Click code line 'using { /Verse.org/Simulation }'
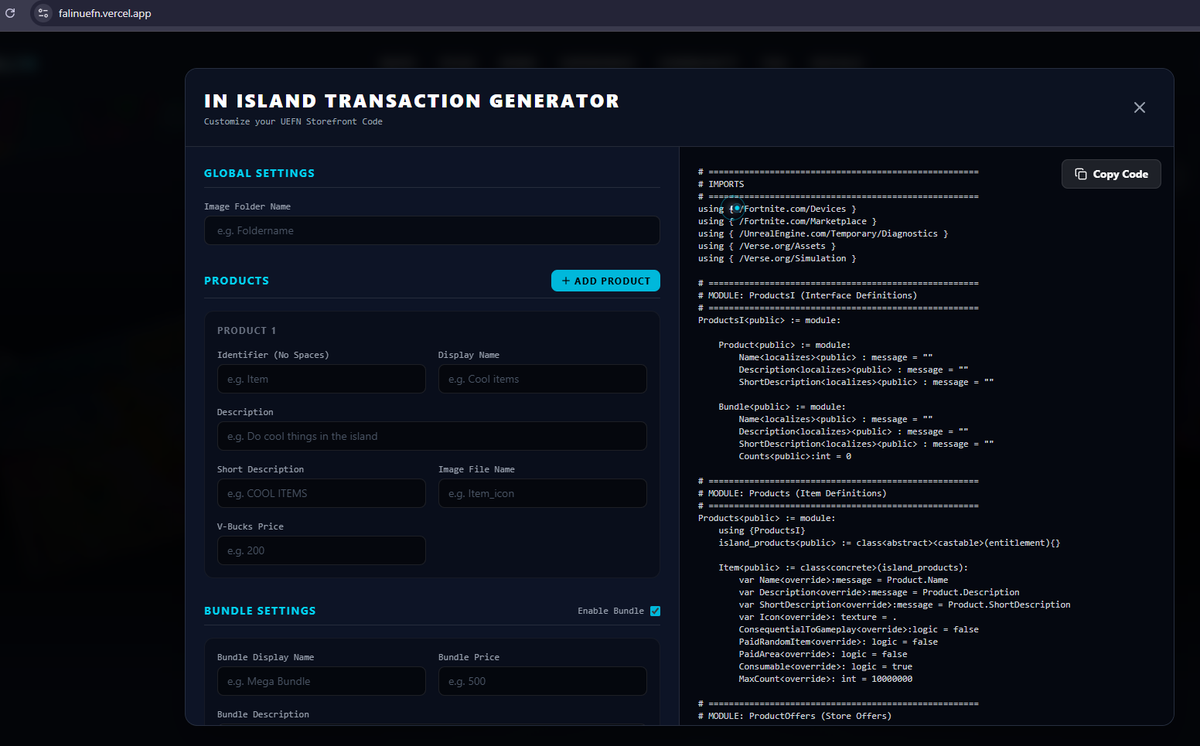Screen dimensions: 1200x746 777,258
